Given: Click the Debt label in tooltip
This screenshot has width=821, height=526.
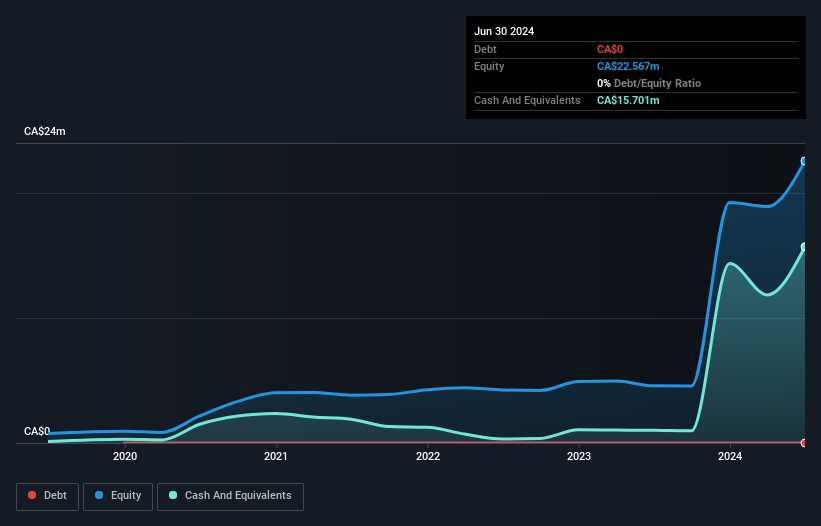Looking at the screenshot, I should 485,49.
